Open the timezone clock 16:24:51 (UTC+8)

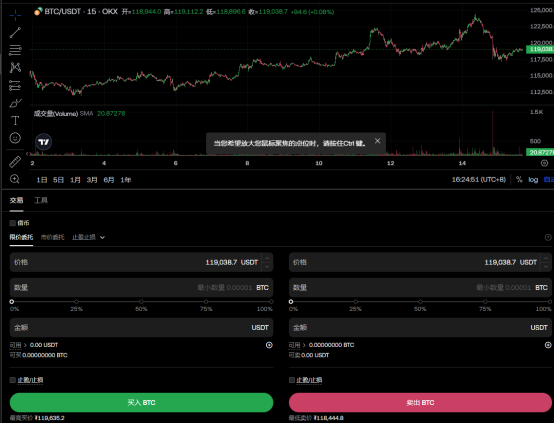479,180
